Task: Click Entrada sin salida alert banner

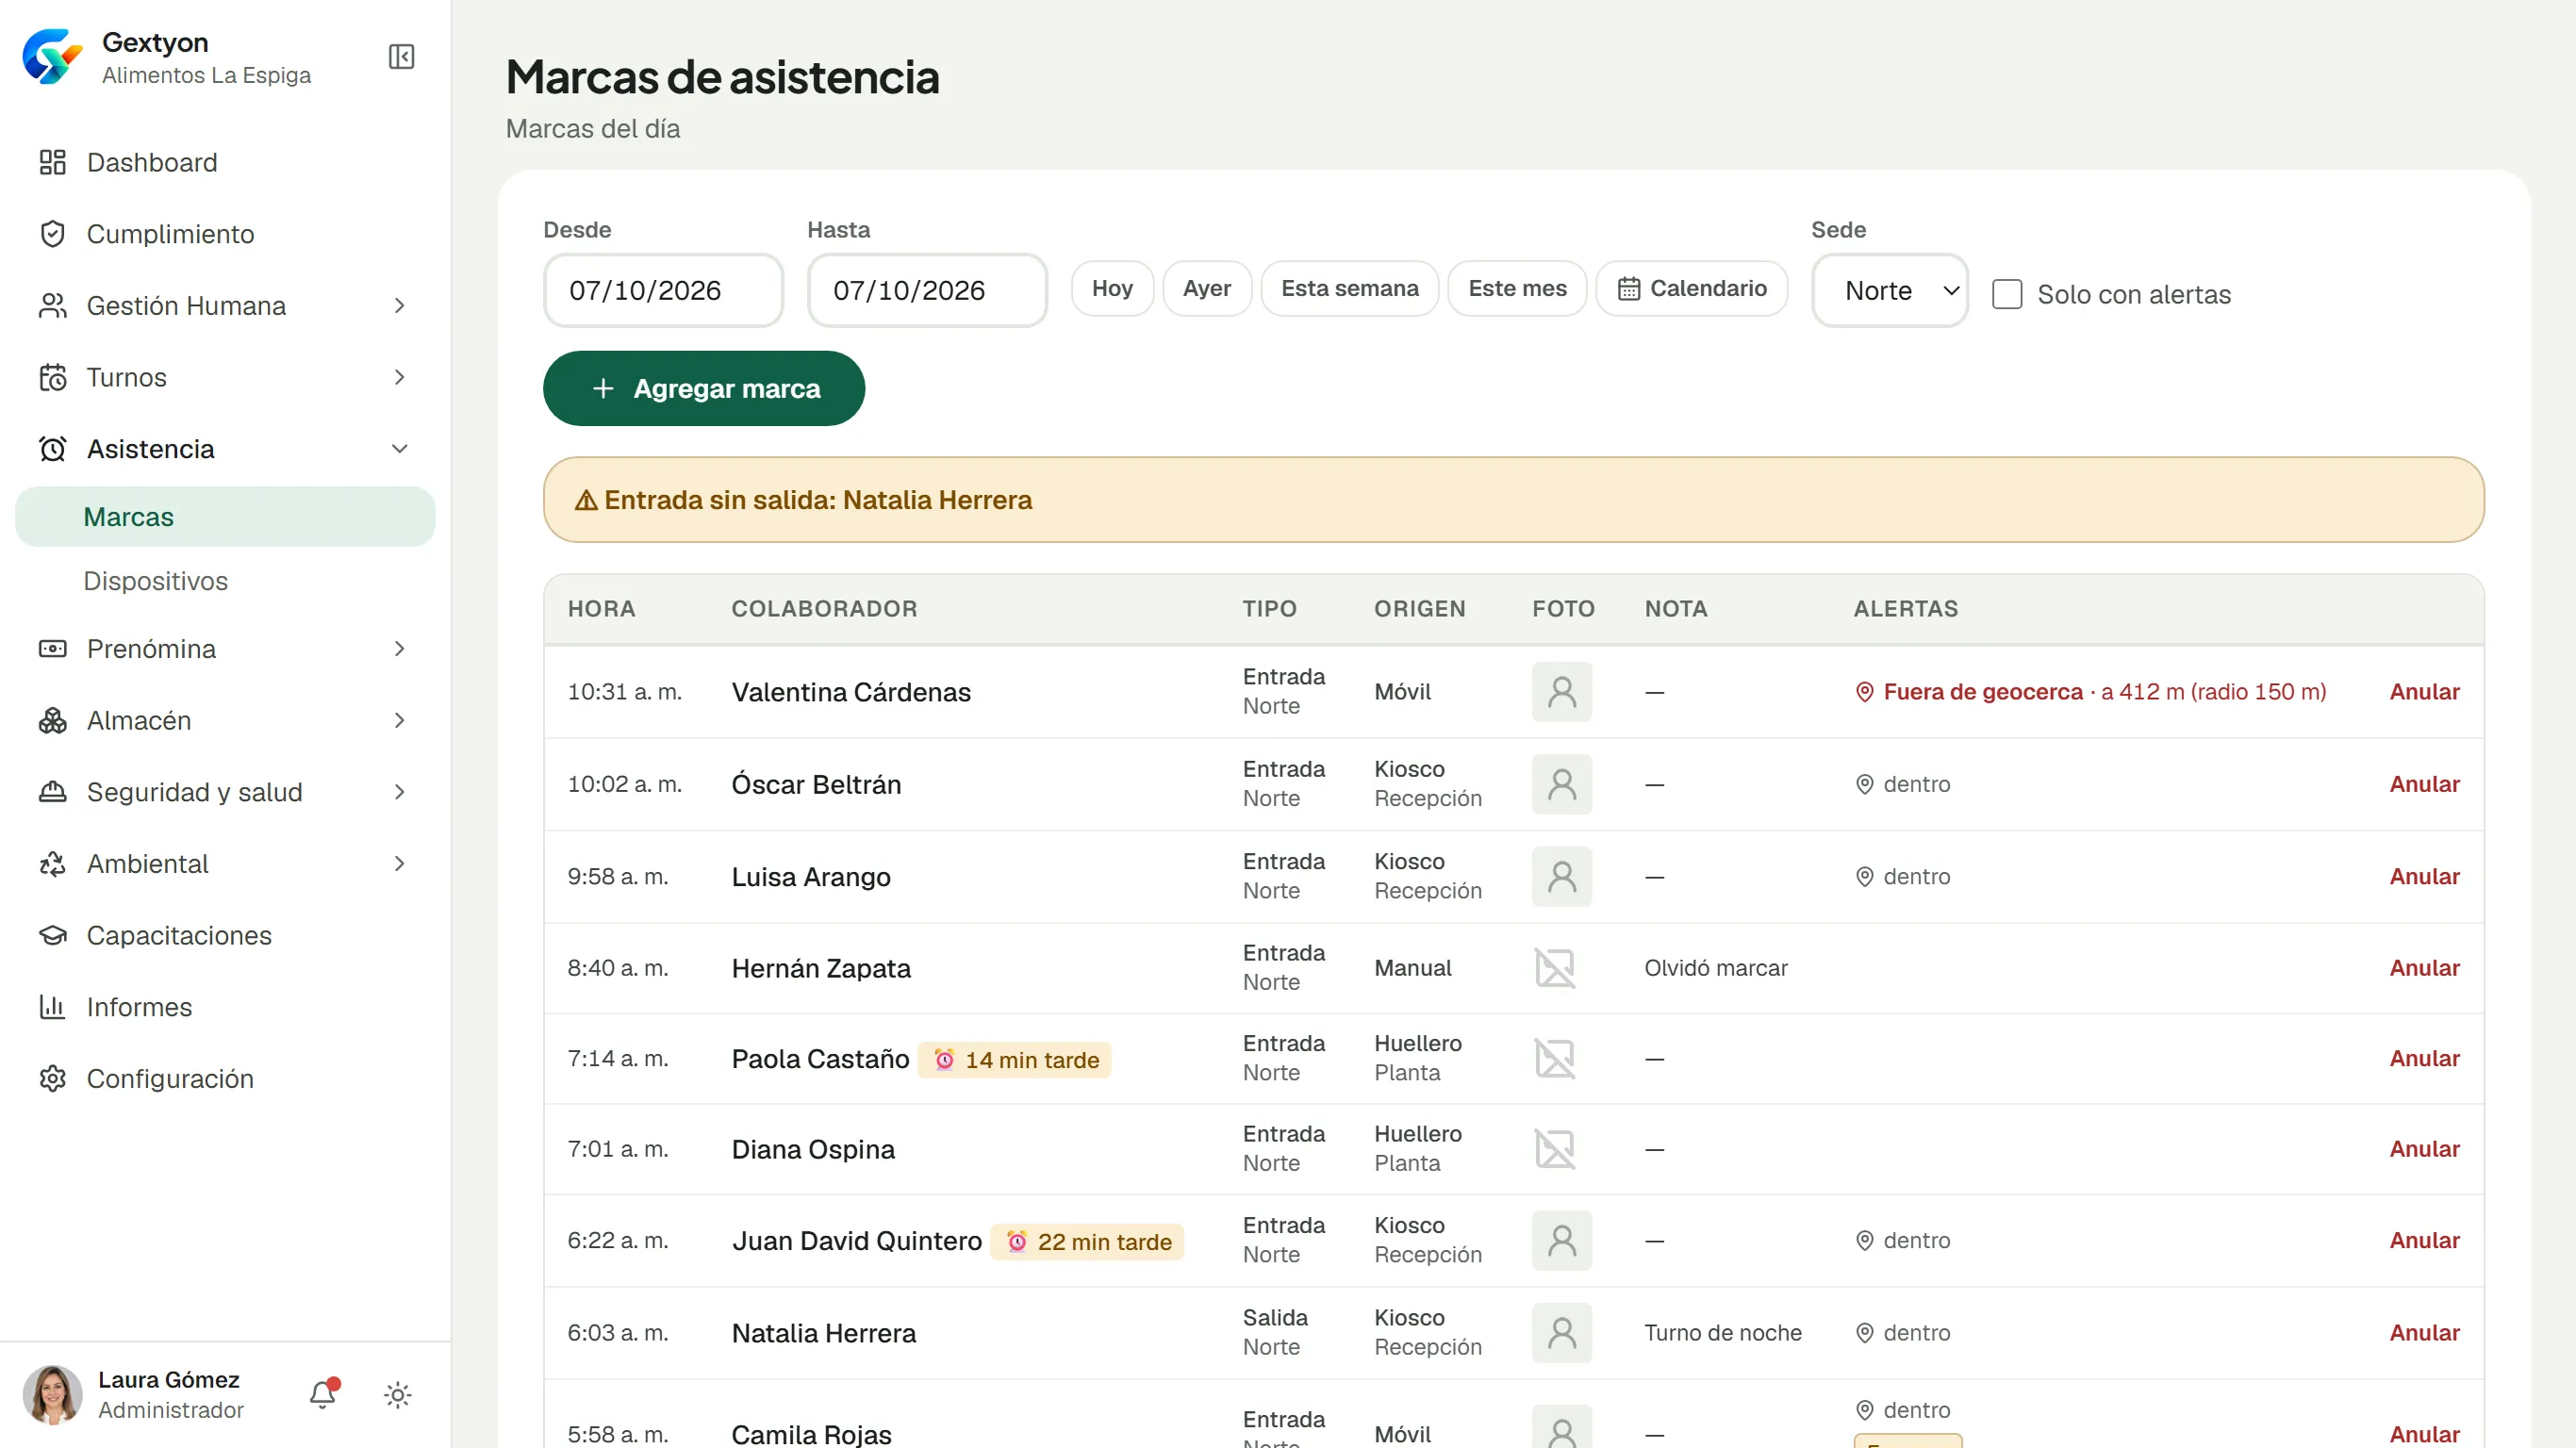Action: [1513, 500]
